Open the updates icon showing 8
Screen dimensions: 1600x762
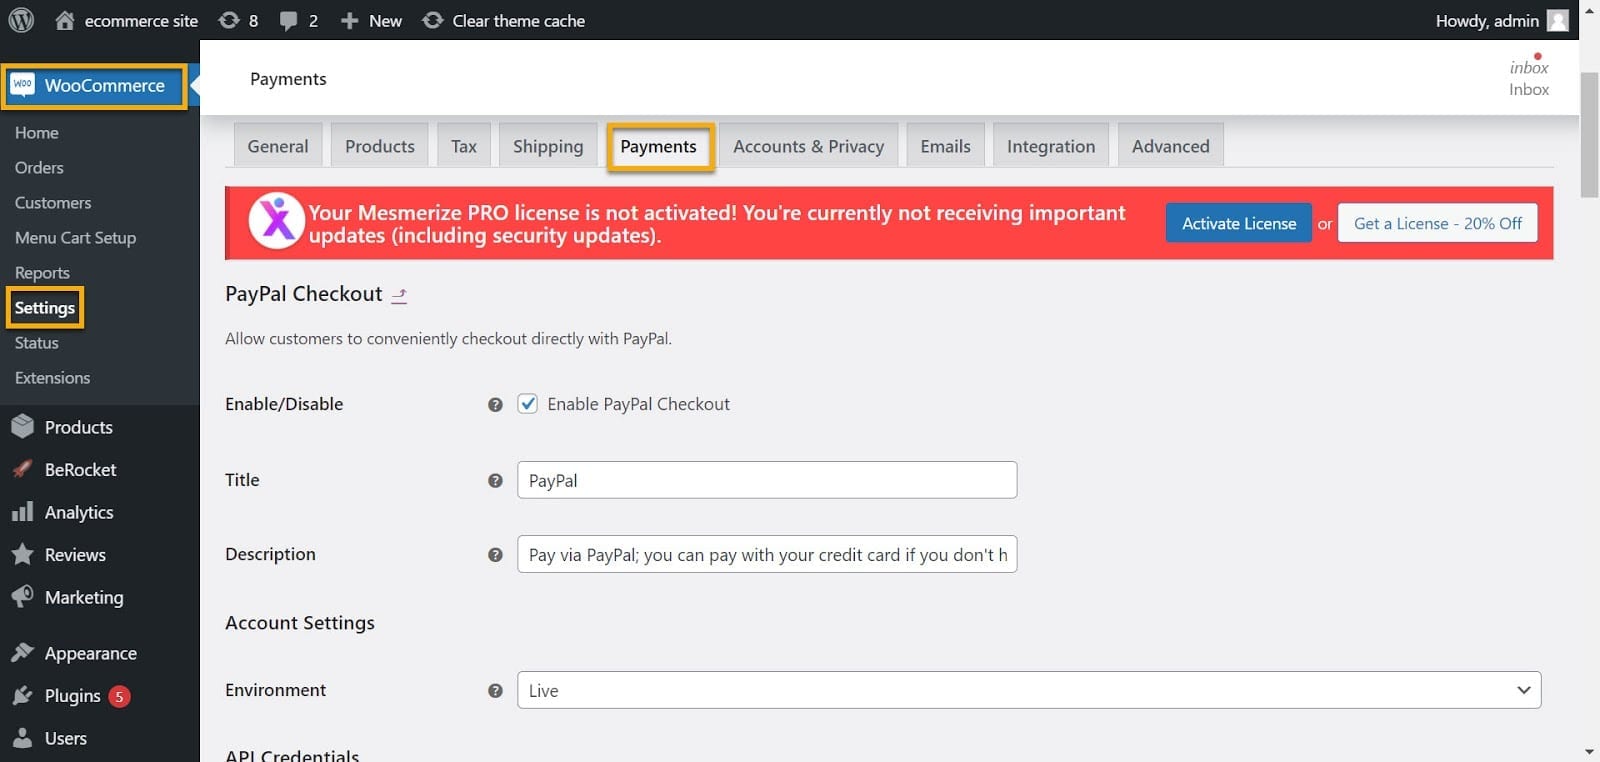[229, 20]
